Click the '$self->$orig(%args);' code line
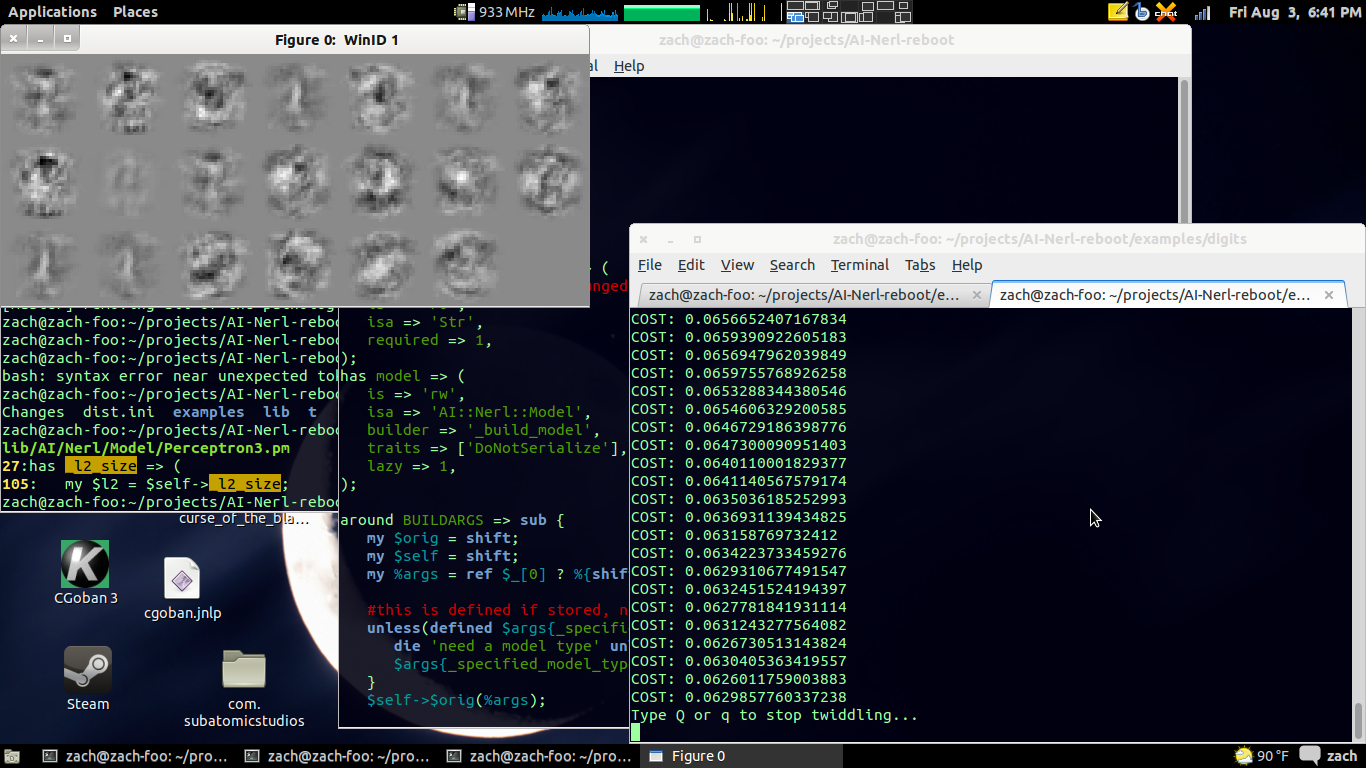The height and width of the screenshot is (768, 1366). pos(457,700)
